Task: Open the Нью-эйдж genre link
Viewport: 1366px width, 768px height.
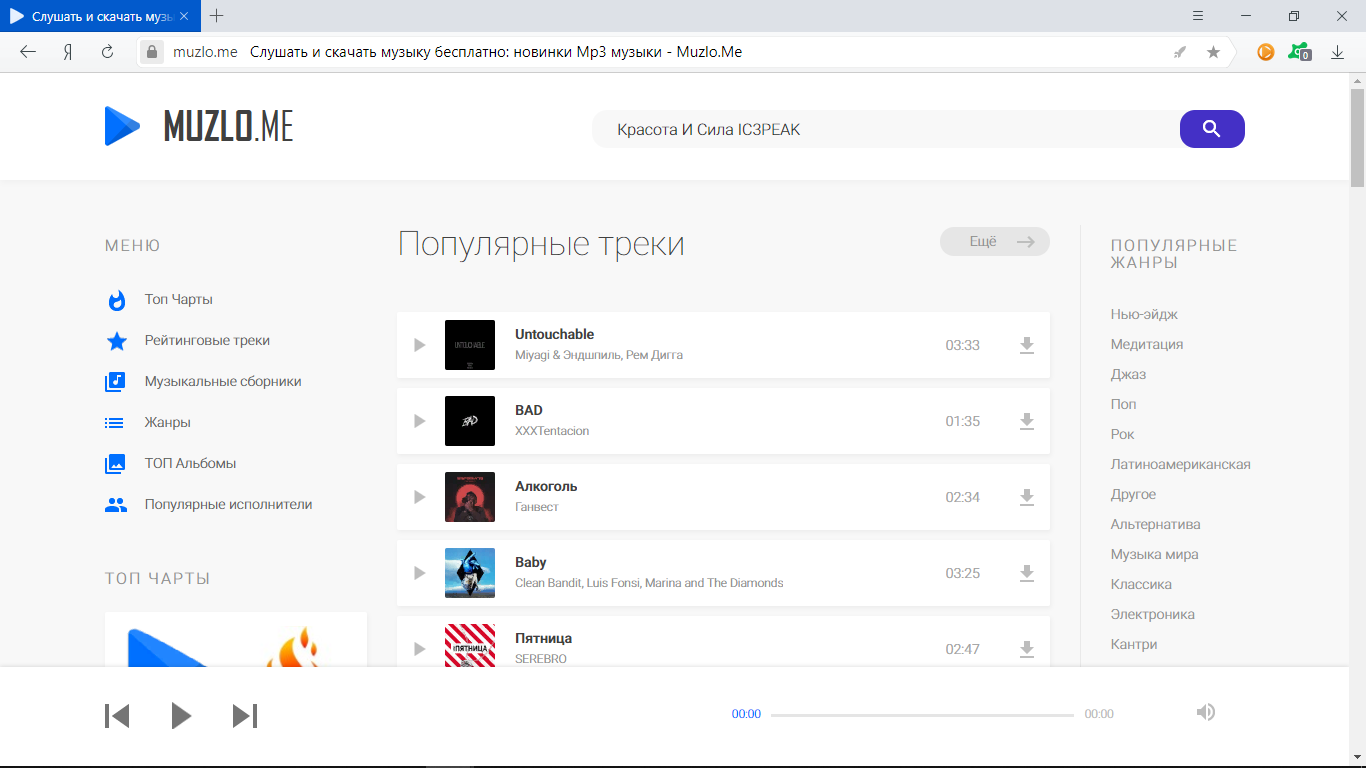Action: click(x=1144, y=314)
